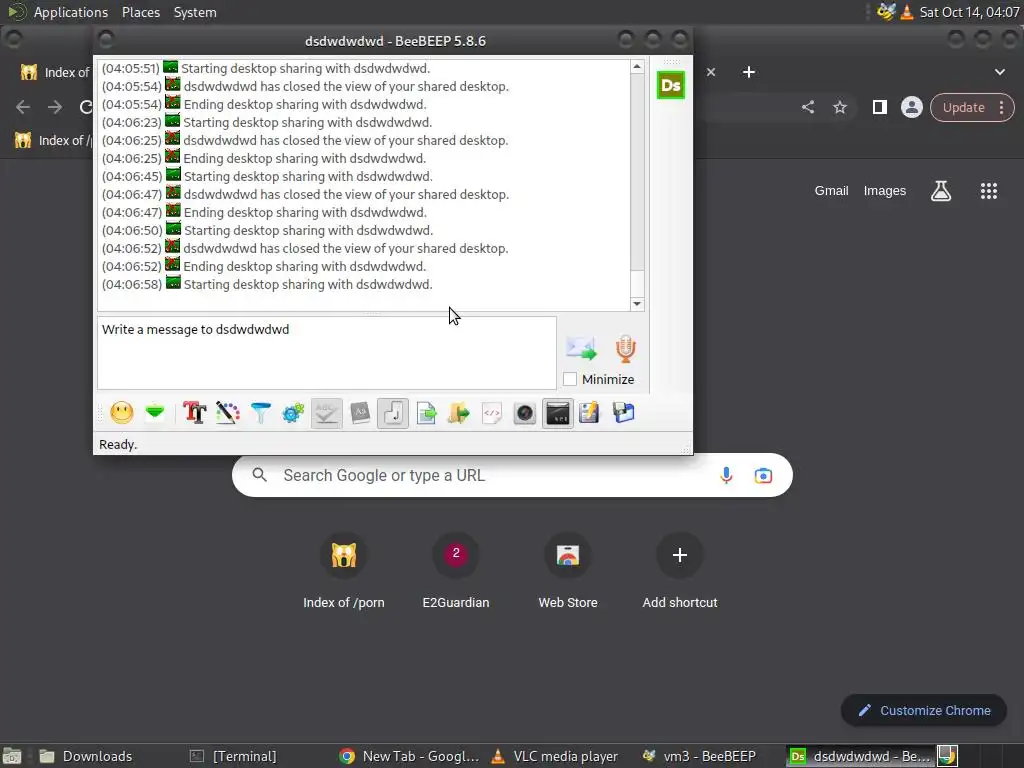Click the send folder icon

[458, 413]
